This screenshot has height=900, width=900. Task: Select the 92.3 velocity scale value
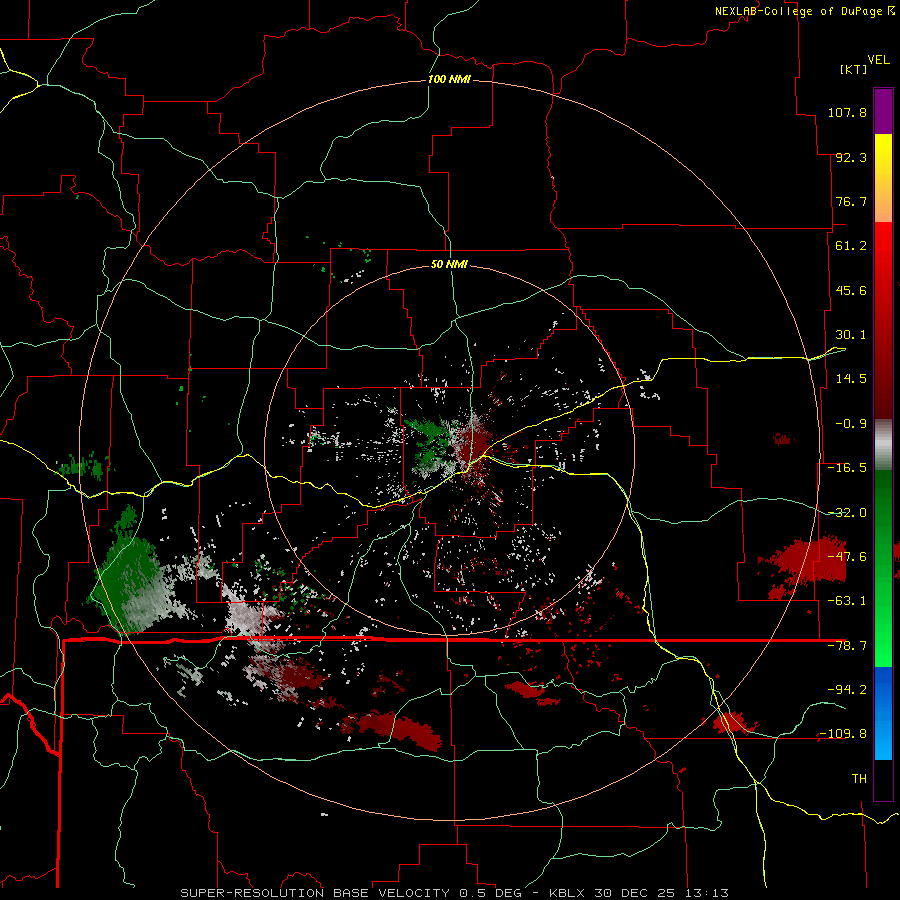851,157
